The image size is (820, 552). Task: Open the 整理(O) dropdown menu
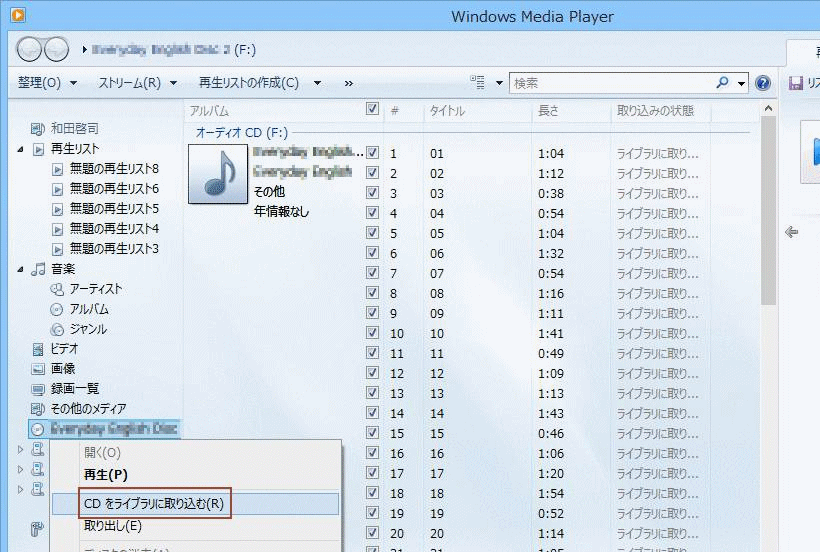click(x=48, y=83)
